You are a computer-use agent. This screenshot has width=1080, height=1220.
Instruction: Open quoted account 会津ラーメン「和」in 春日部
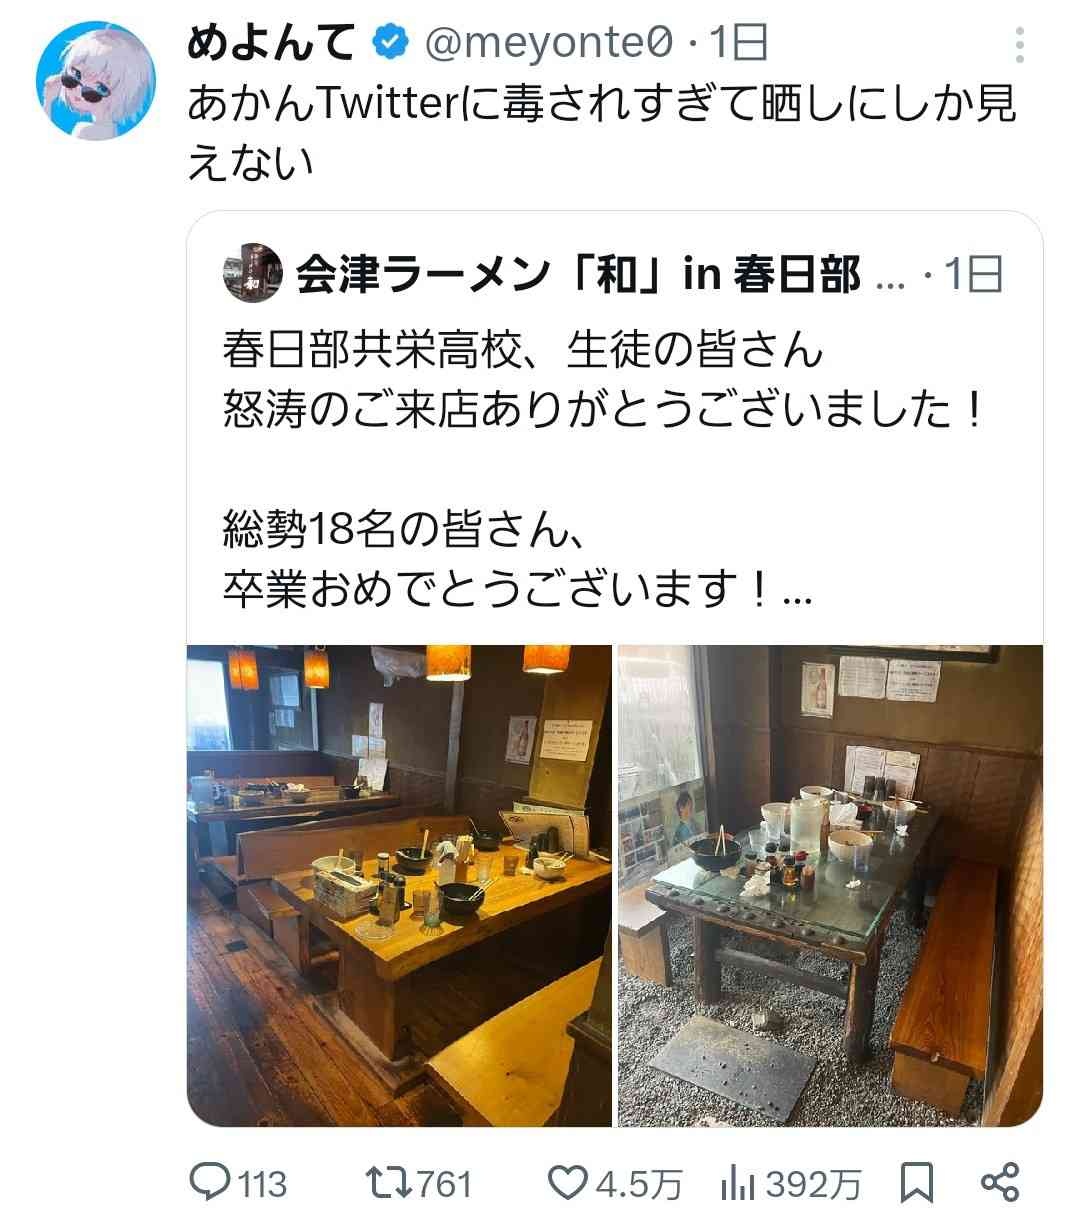coord(577,273)
